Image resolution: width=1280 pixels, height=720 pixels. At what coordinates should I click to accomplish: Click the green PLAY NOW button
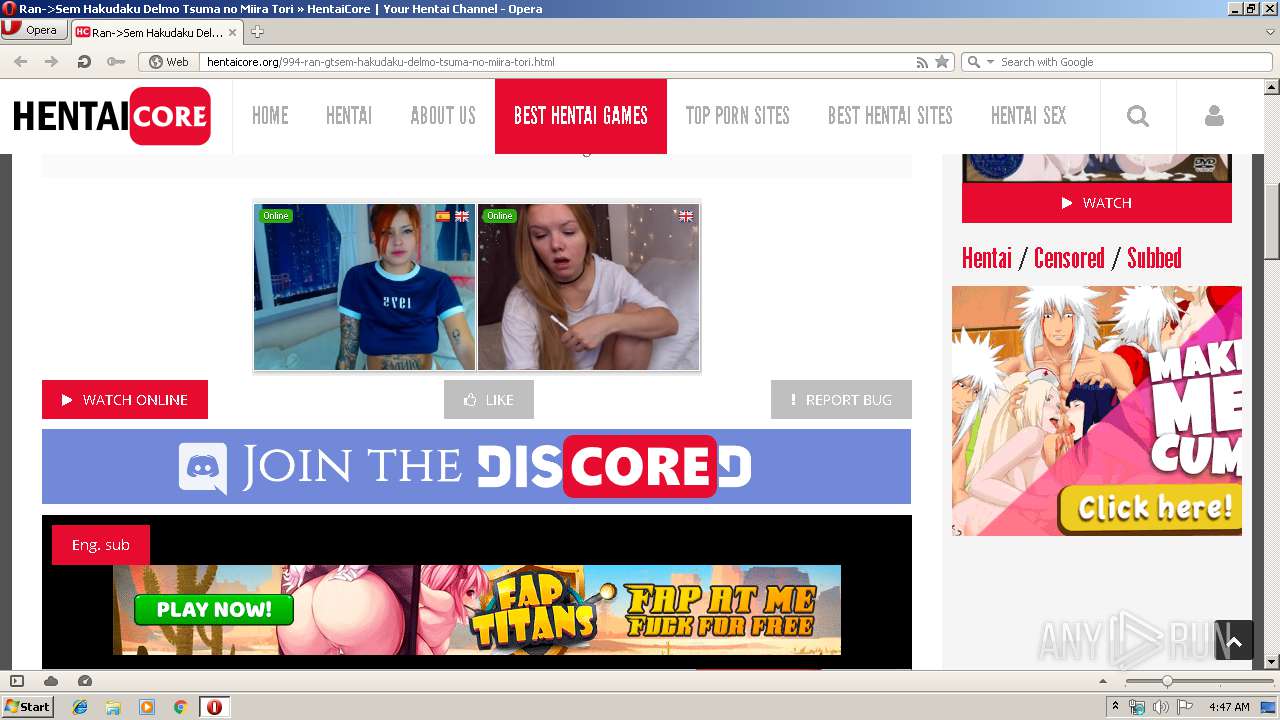point(214,609)
